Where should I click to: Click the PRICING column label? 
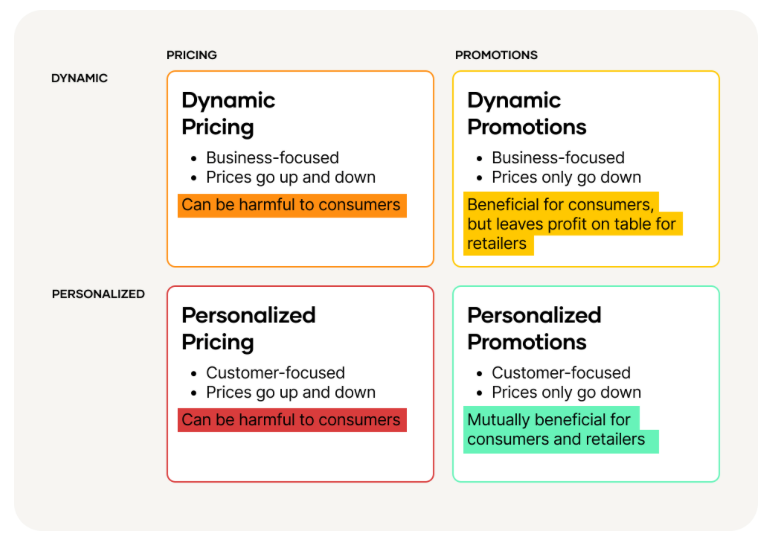click(x=191, y=55)
